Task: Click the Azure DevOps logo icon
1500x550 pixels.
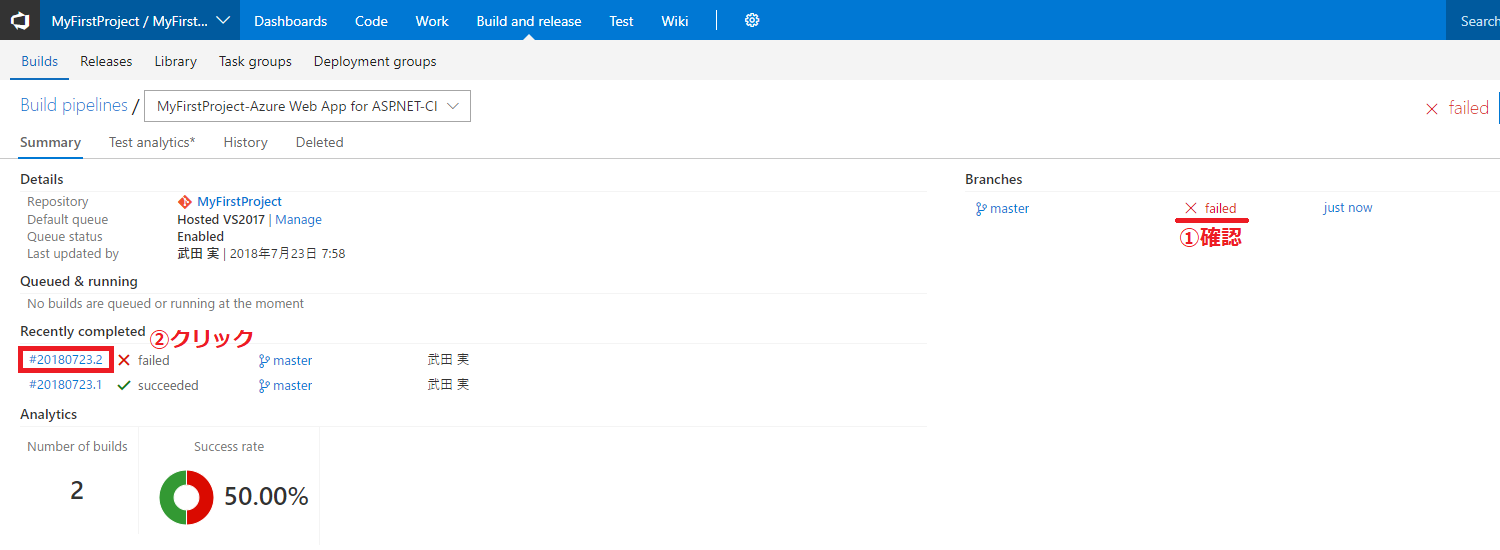Action: pos(20,20)
